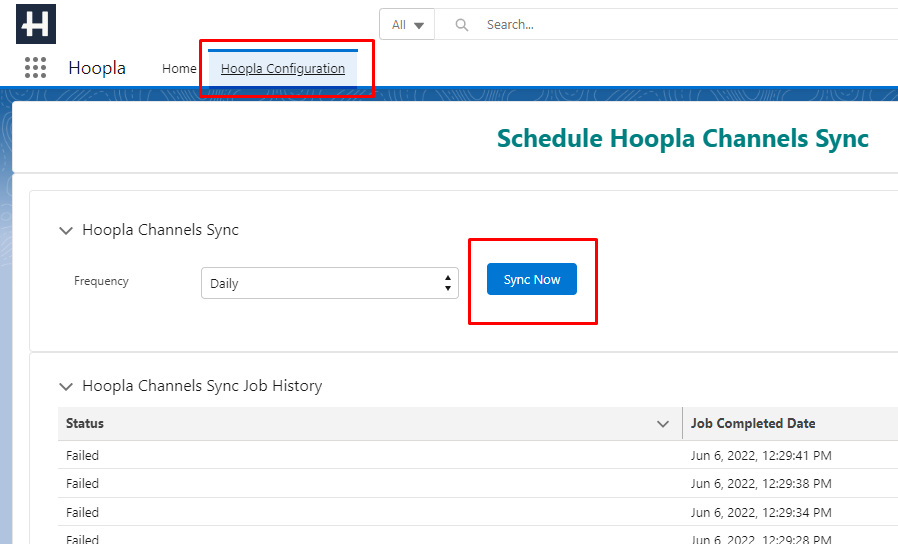Select Failed status in the 12:29:34 PM row
This screenshot has width=898, height=544.
tap(82, 512)
